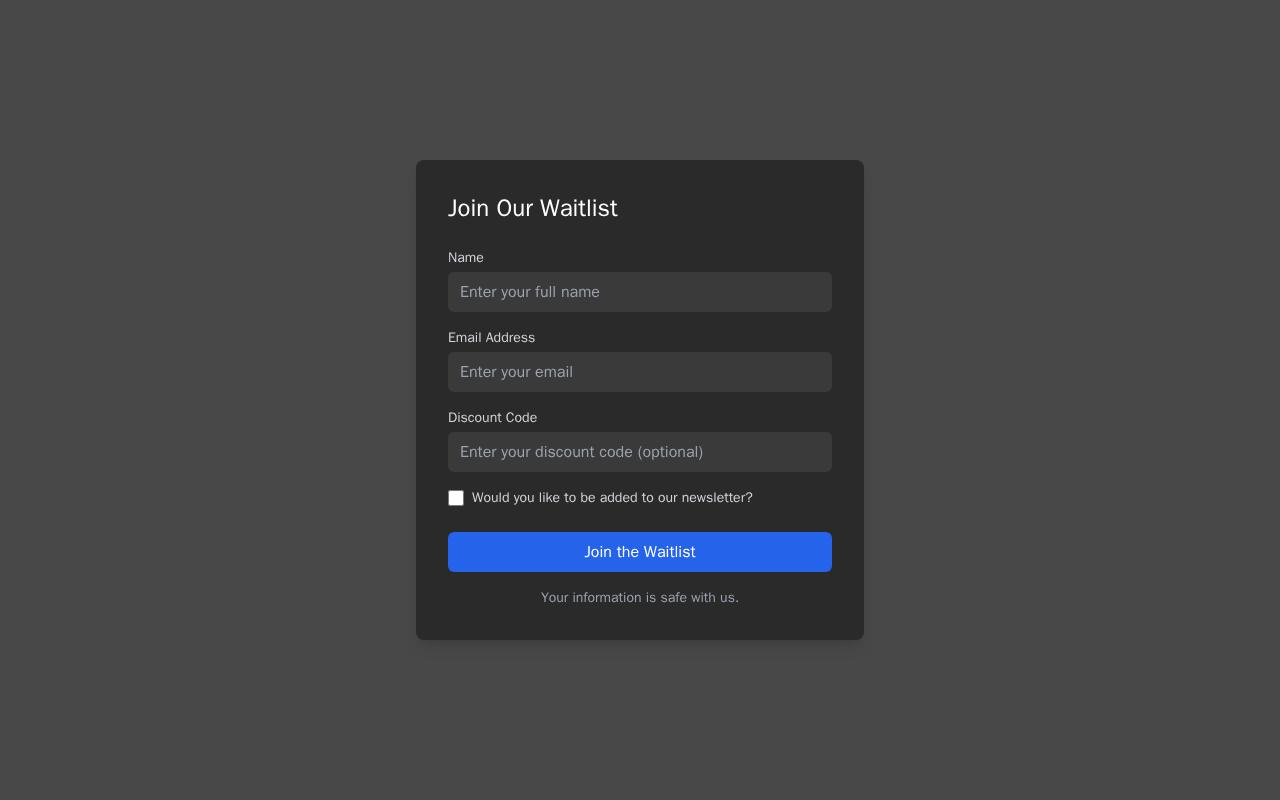Click the "Enter your email" placeholder text
The width and height of the screenshot is (1280, 800).
516,372
